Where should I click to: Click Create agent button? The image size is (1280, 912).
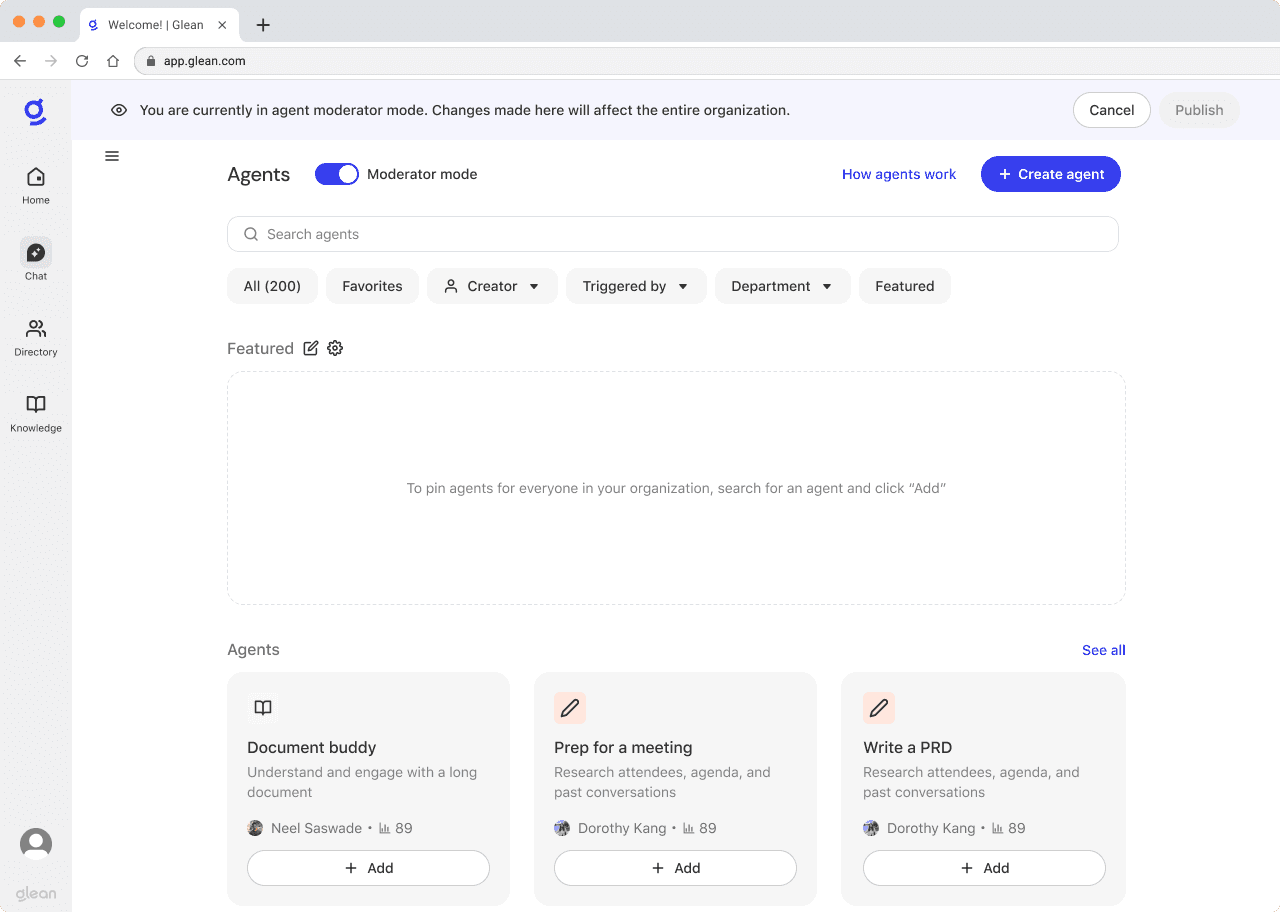point(1051,174)
